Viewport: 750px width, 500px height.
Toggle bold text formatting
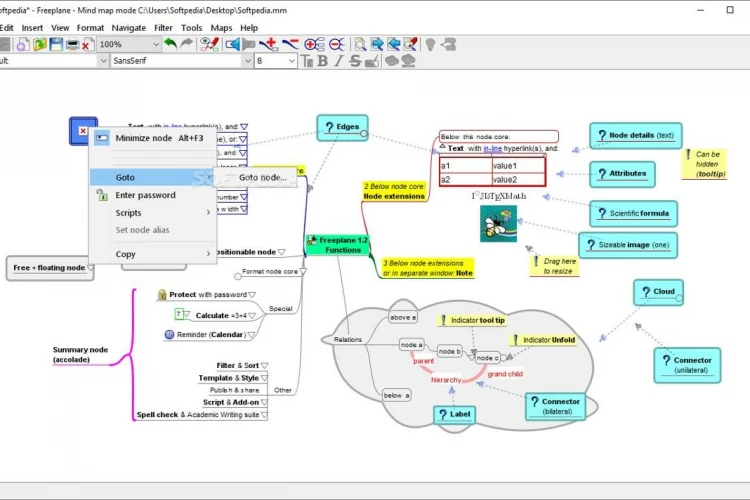[322, 61]
